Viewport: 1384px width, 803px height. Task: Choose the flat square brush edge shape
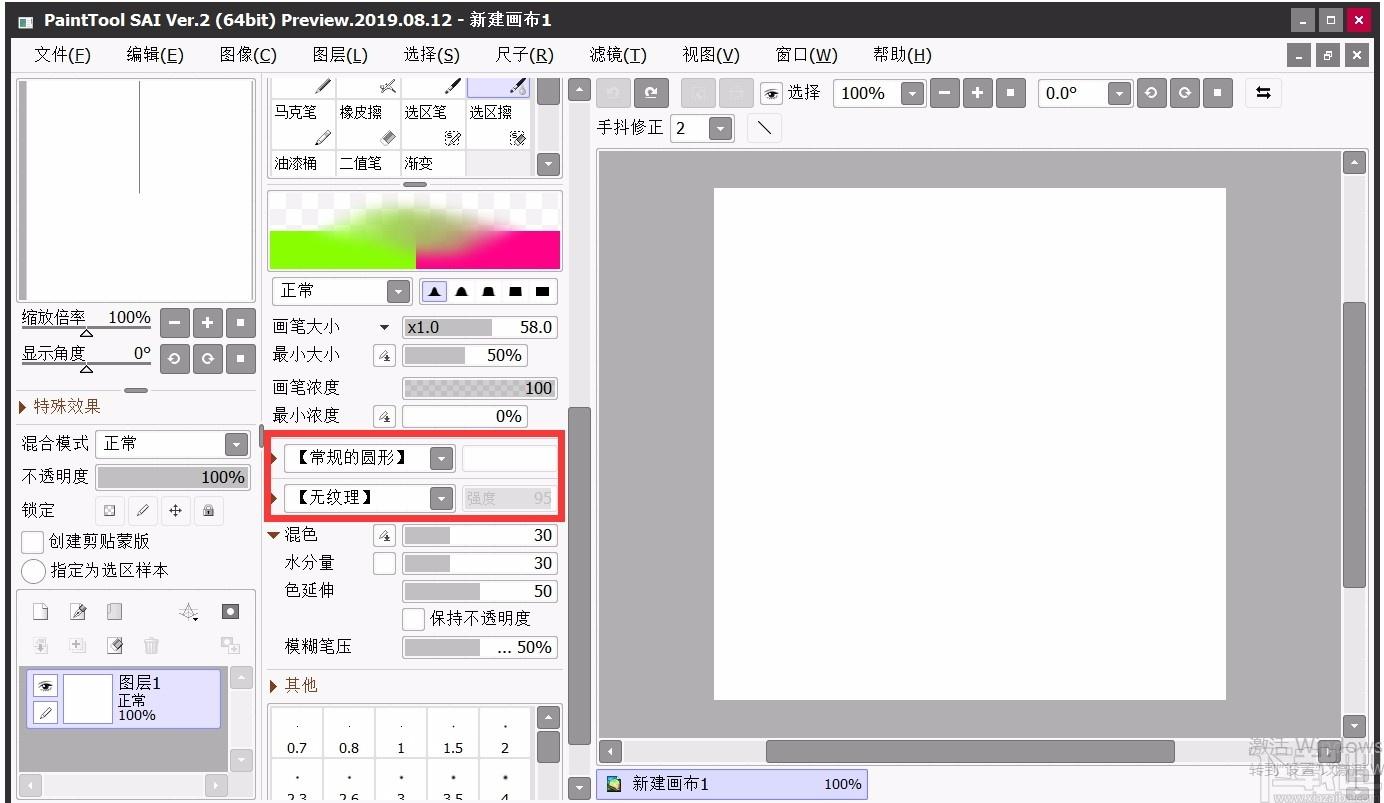point(542,291)
